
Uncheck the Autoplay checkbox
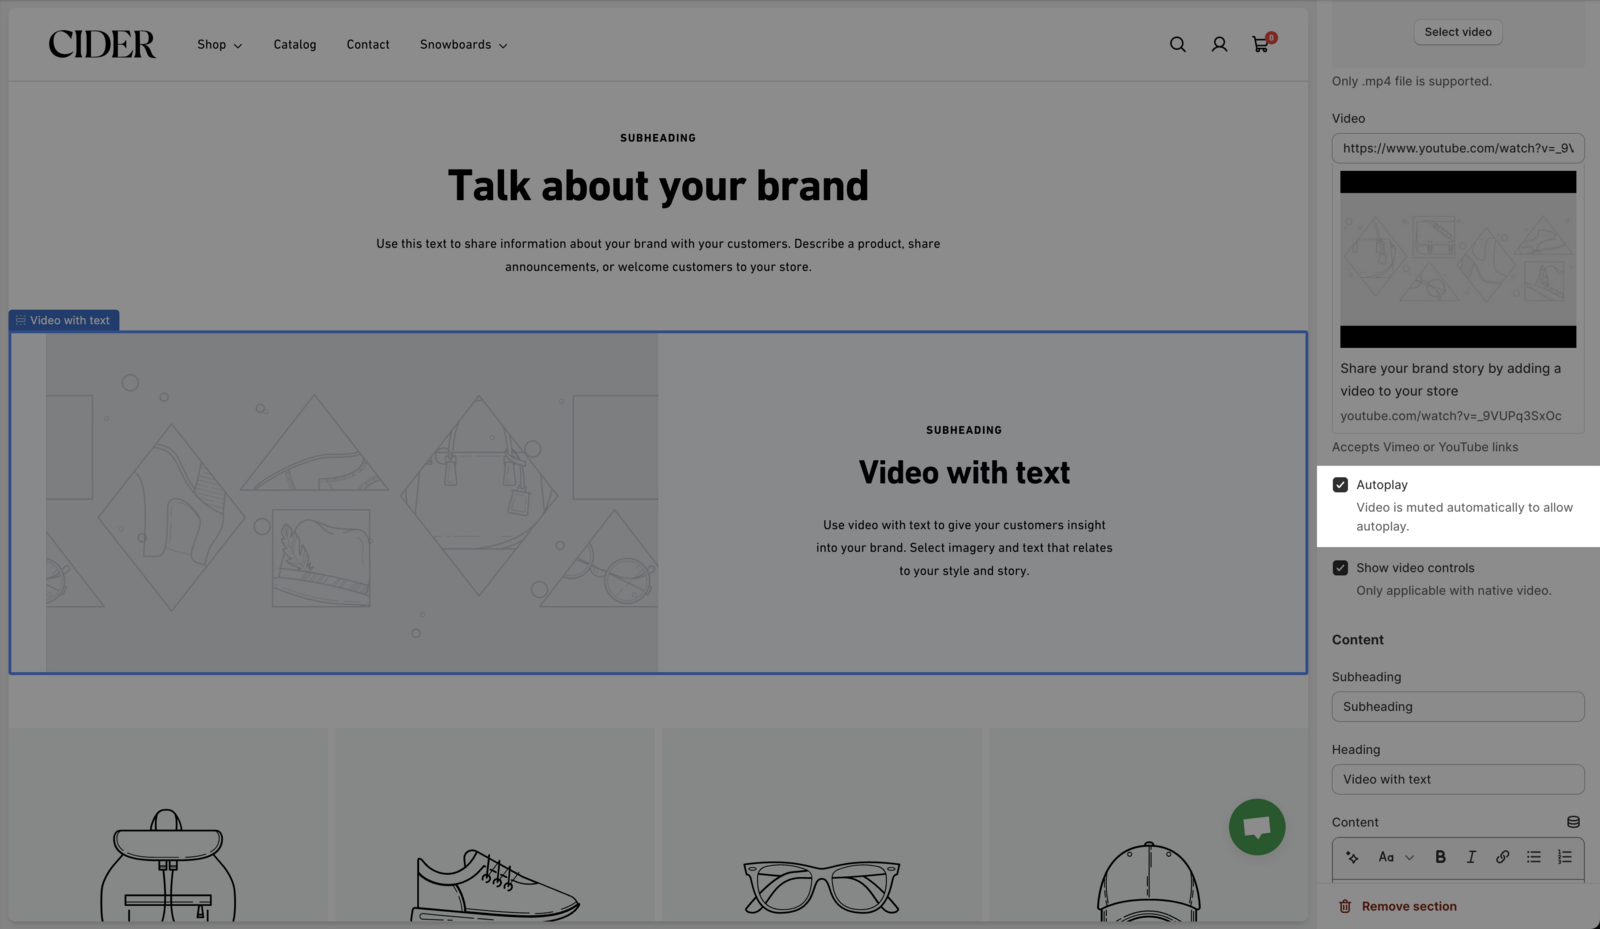[1340, 485]
